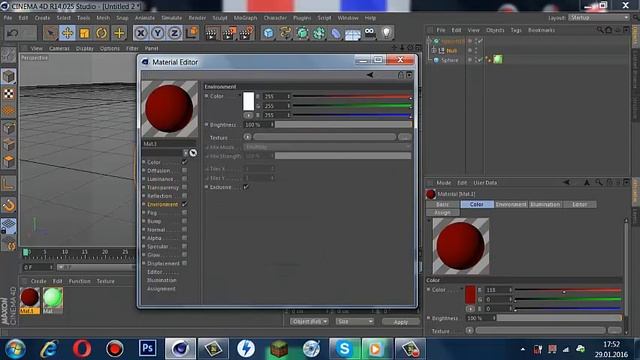Open the Mix Mode dropdown

tap(327, 147)
